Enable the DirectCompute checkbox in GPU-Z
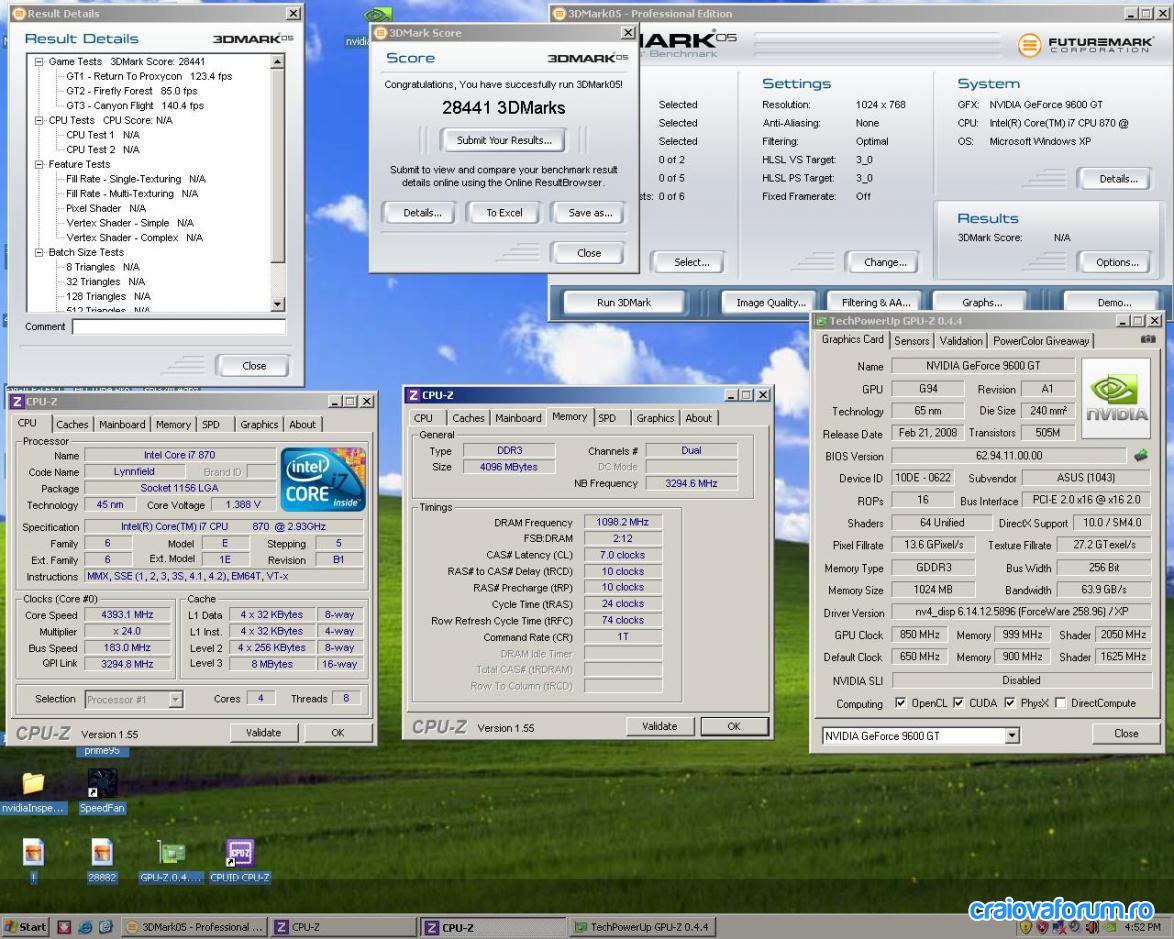Screen dimensions: 1174x939 click(x=1060, y=703)
